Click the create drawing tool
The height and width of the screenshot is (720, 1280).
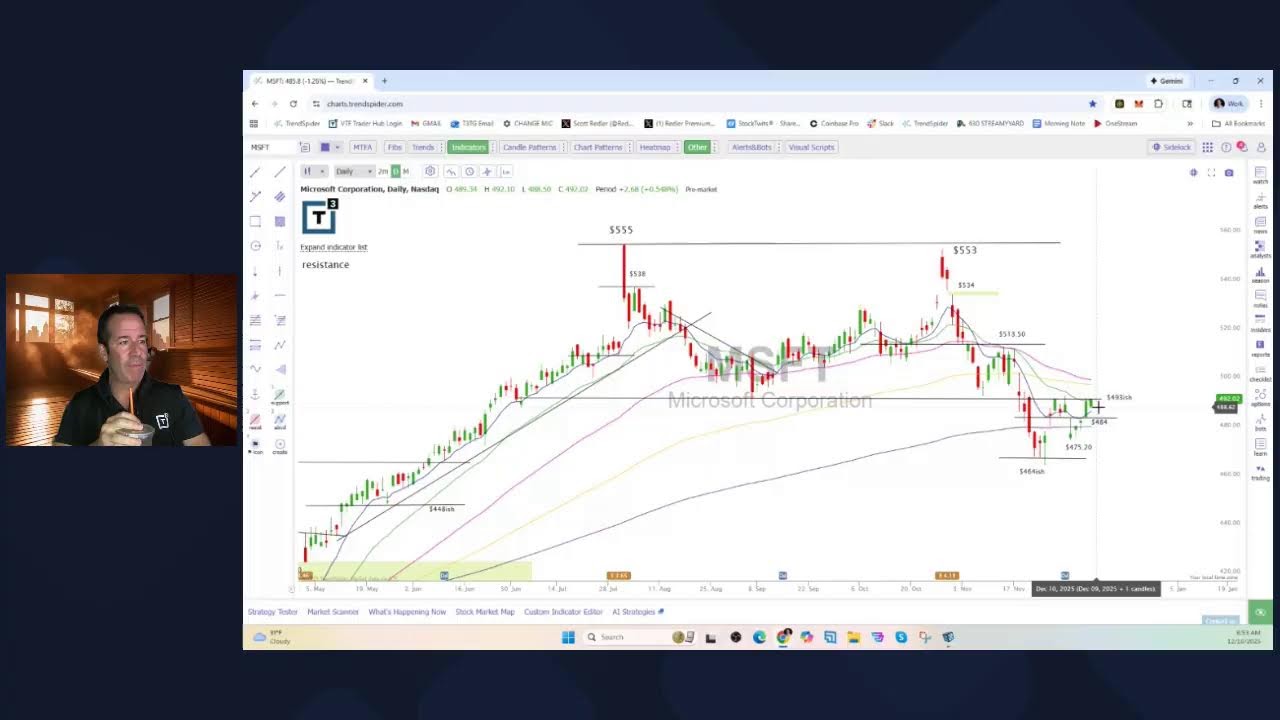tap(280, 446)
